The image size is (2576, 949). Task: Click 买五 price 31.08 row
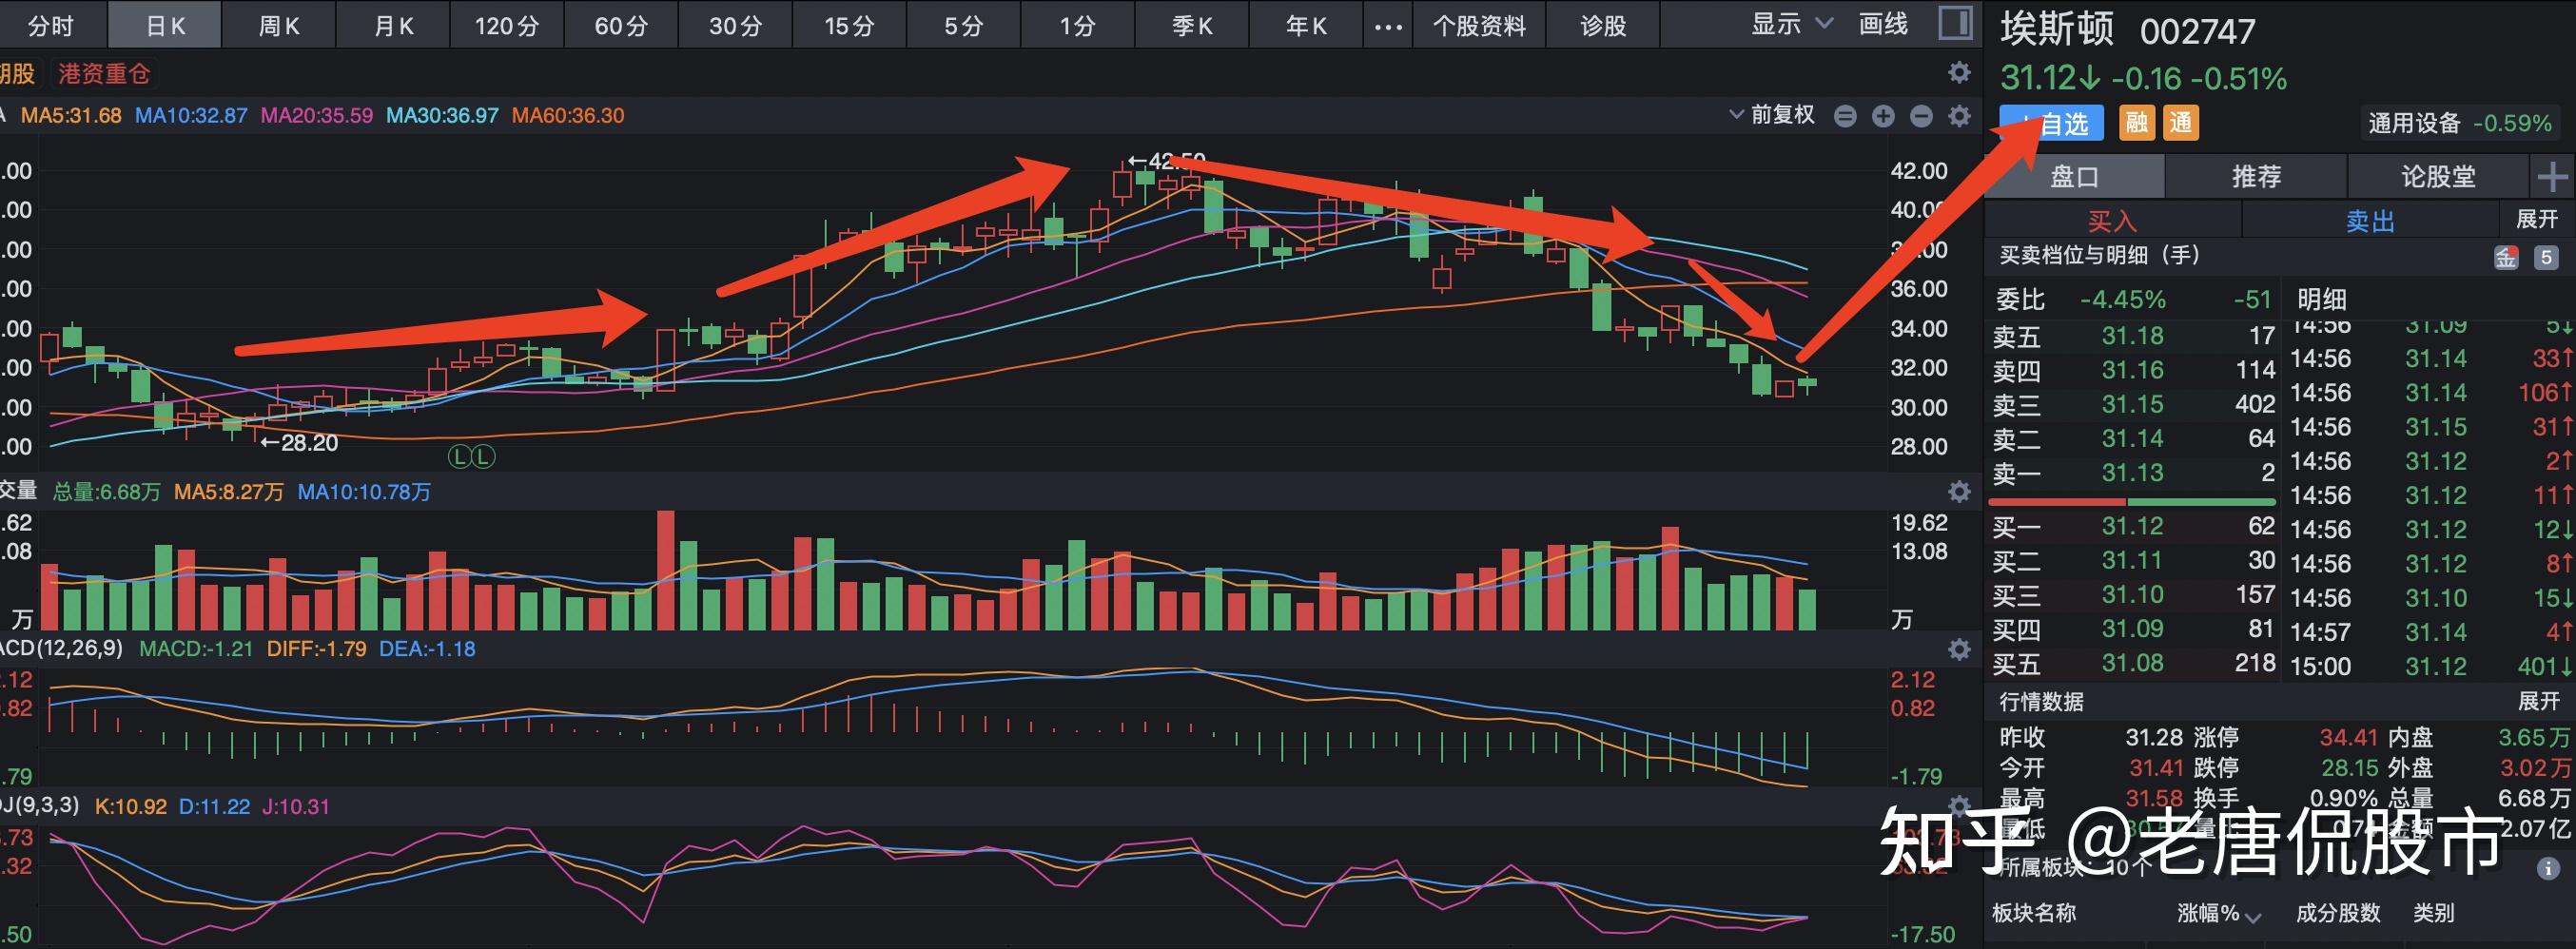(2133, 662)
